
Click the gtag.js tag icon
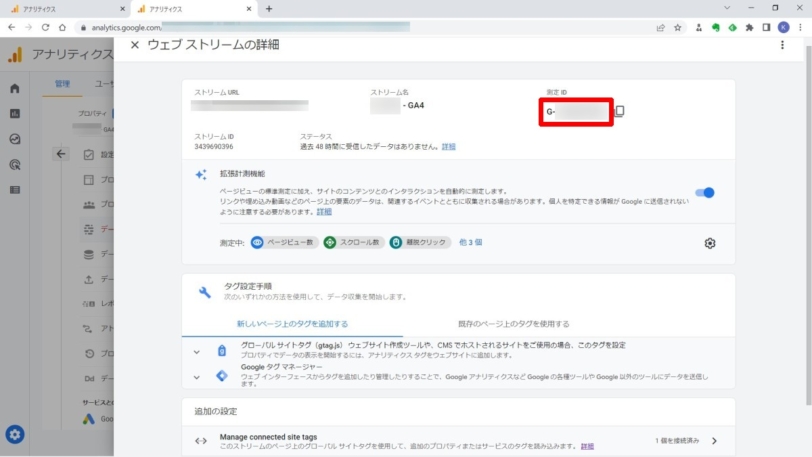222,351
